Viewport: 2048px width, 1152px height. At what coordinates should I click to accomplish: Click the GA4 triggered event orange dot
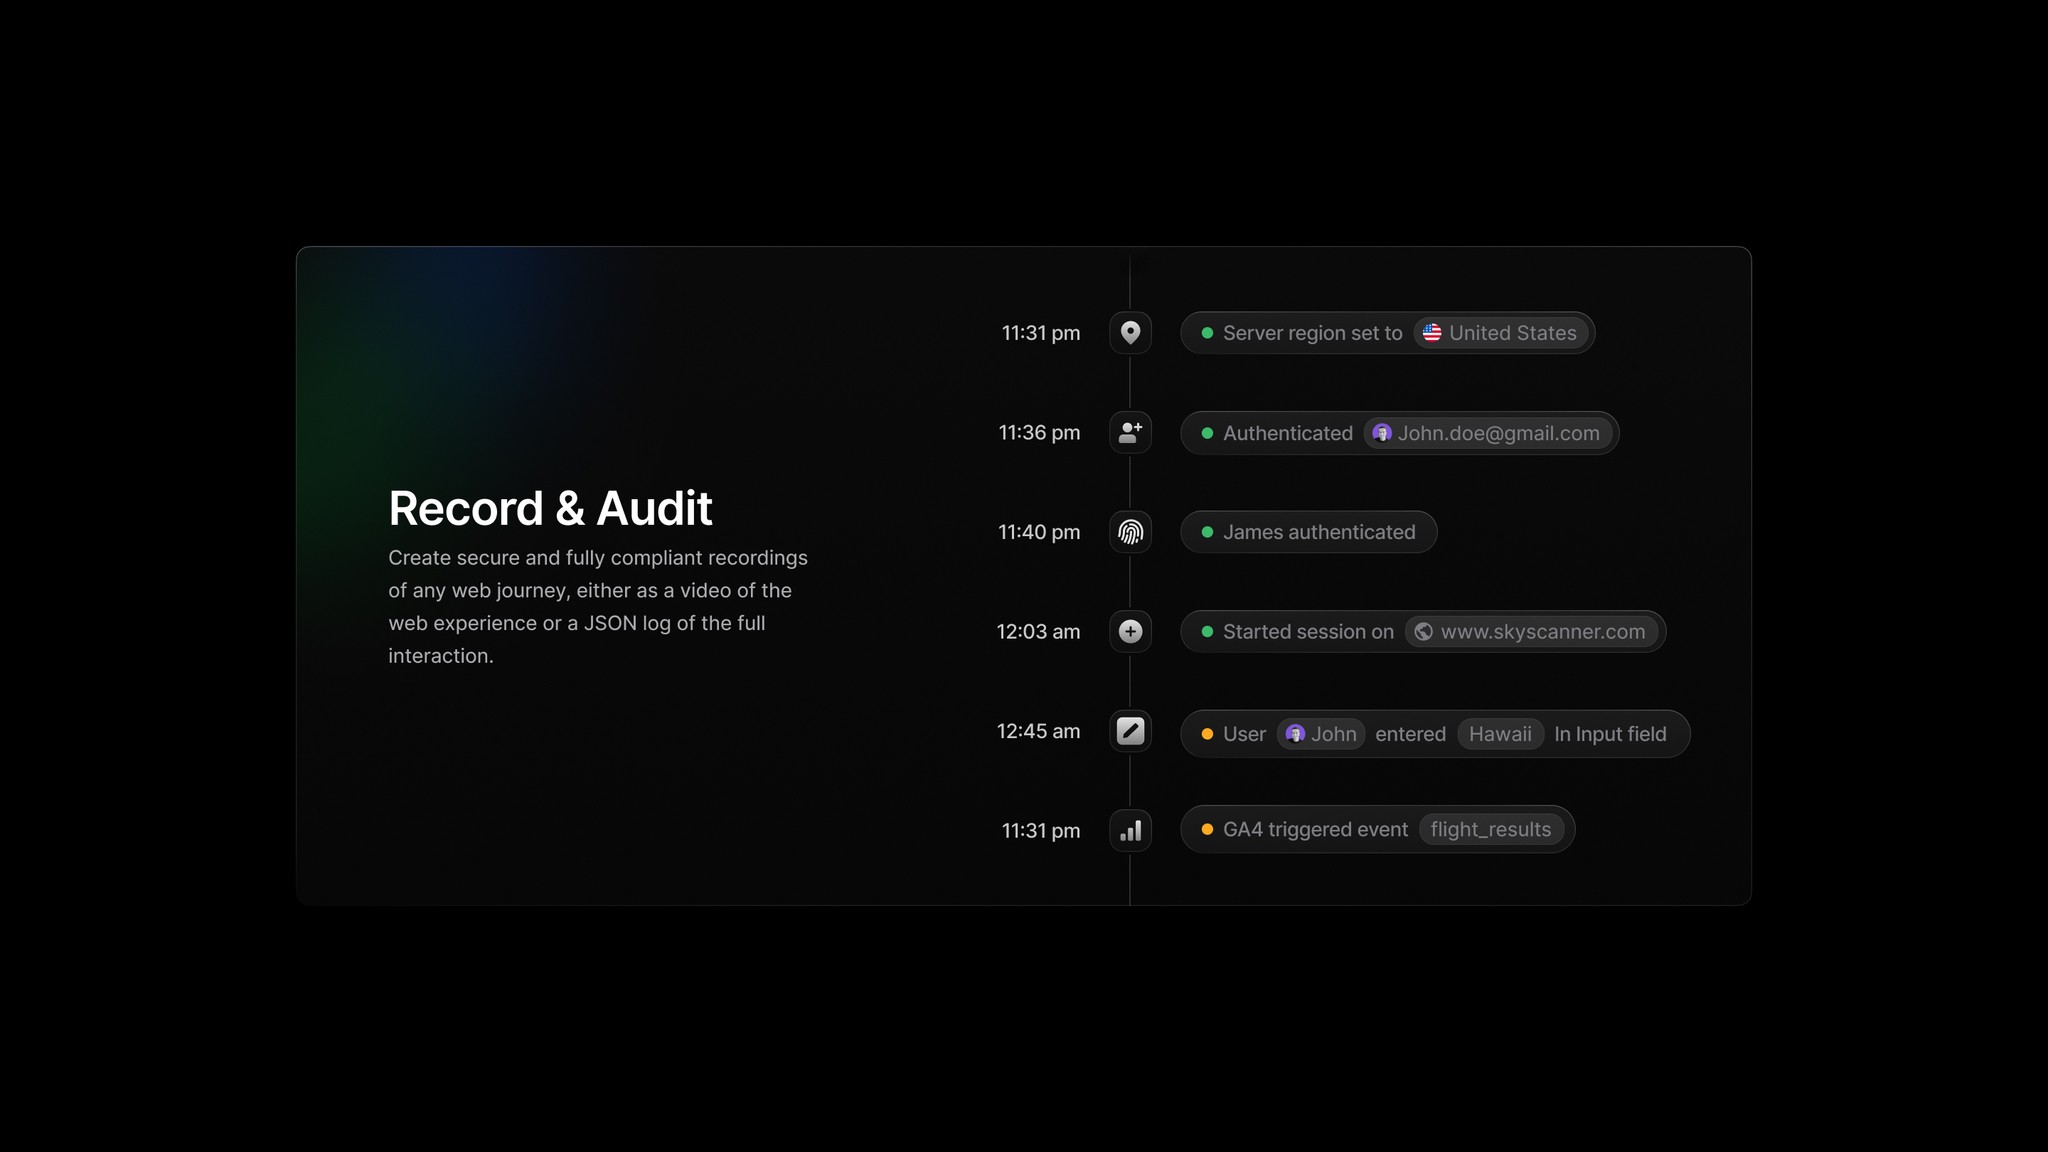pyautogui.click(x=1207, y=829)
